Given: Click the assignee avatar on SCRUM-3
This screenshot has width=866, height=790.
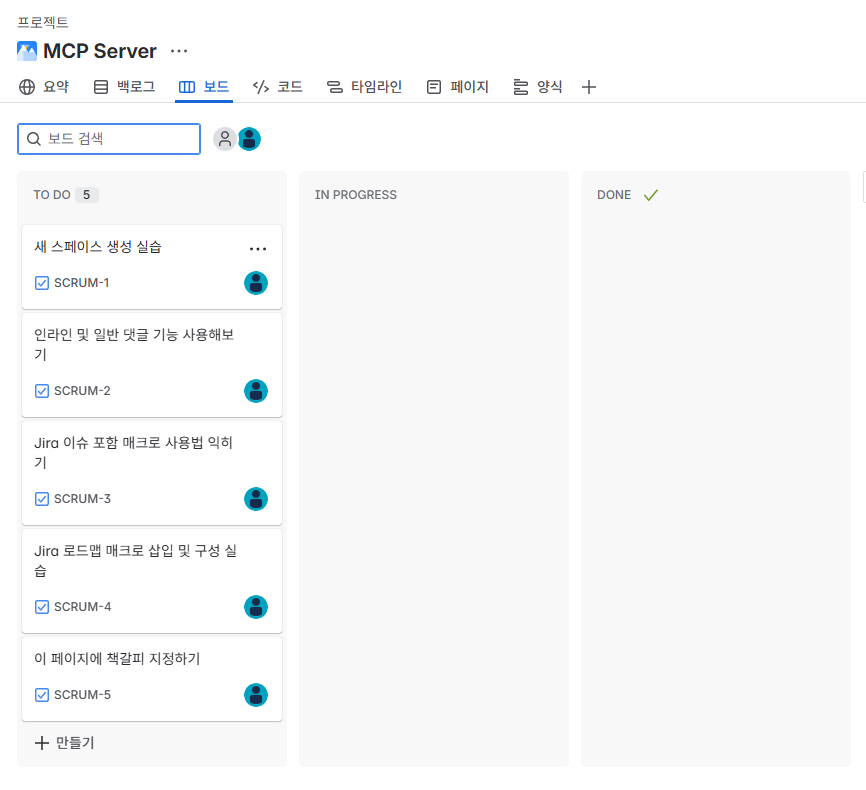Looking at the screenshot, I should [x=256, y=499].
